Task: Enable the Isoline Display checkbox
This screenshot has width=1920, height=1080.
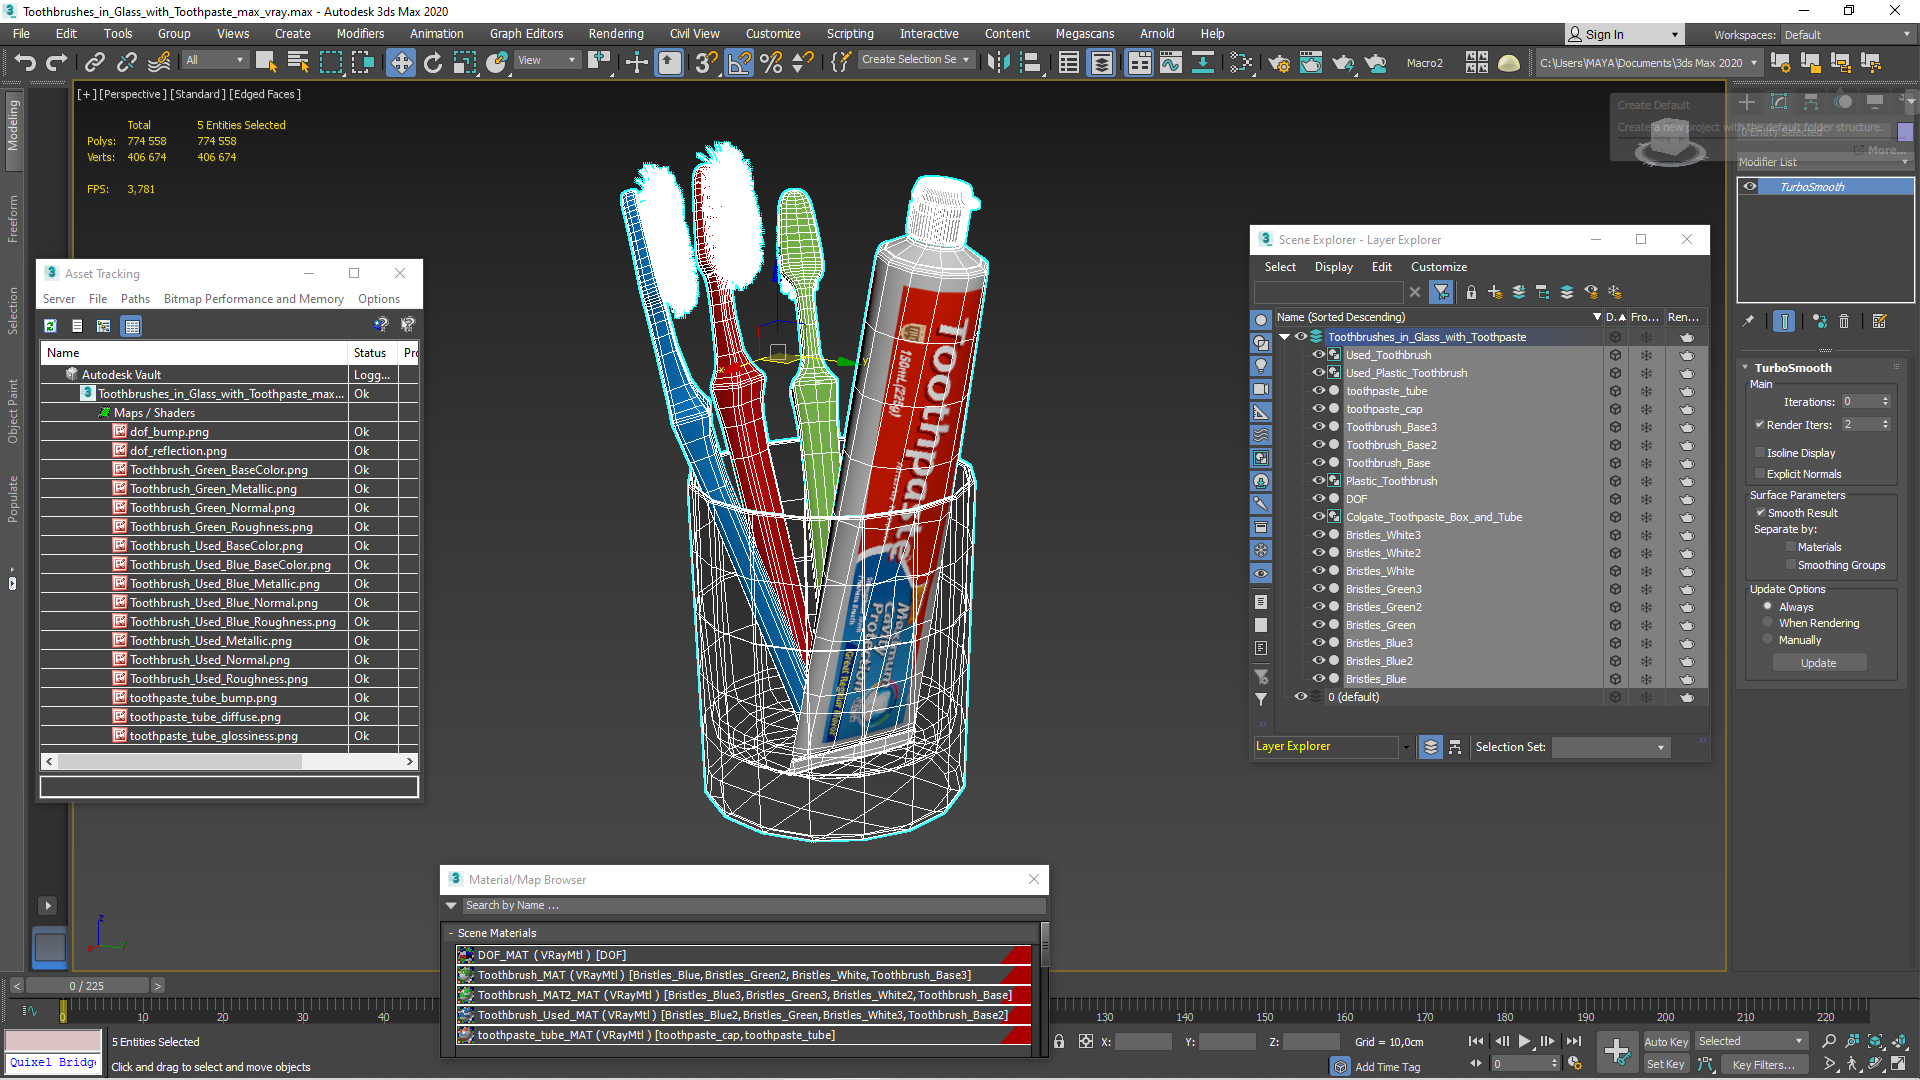Action: (1759, 452)
